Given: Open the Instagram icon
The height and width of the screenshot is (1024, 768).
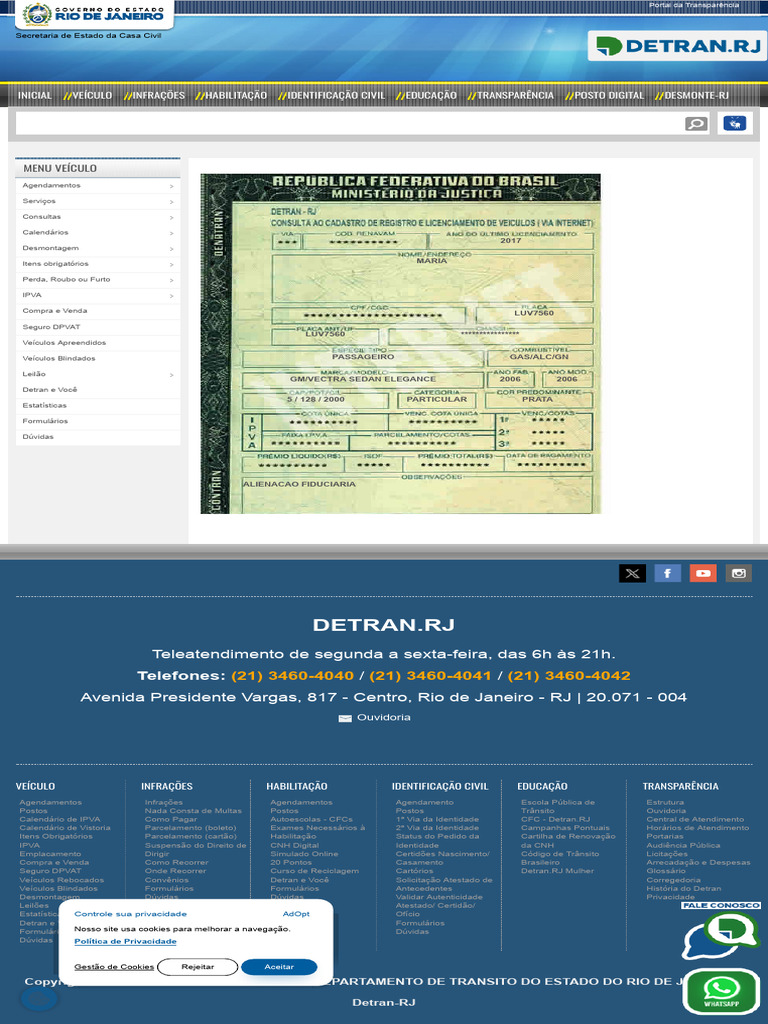Looking at the screenshot, I should (x=739, y=573).
